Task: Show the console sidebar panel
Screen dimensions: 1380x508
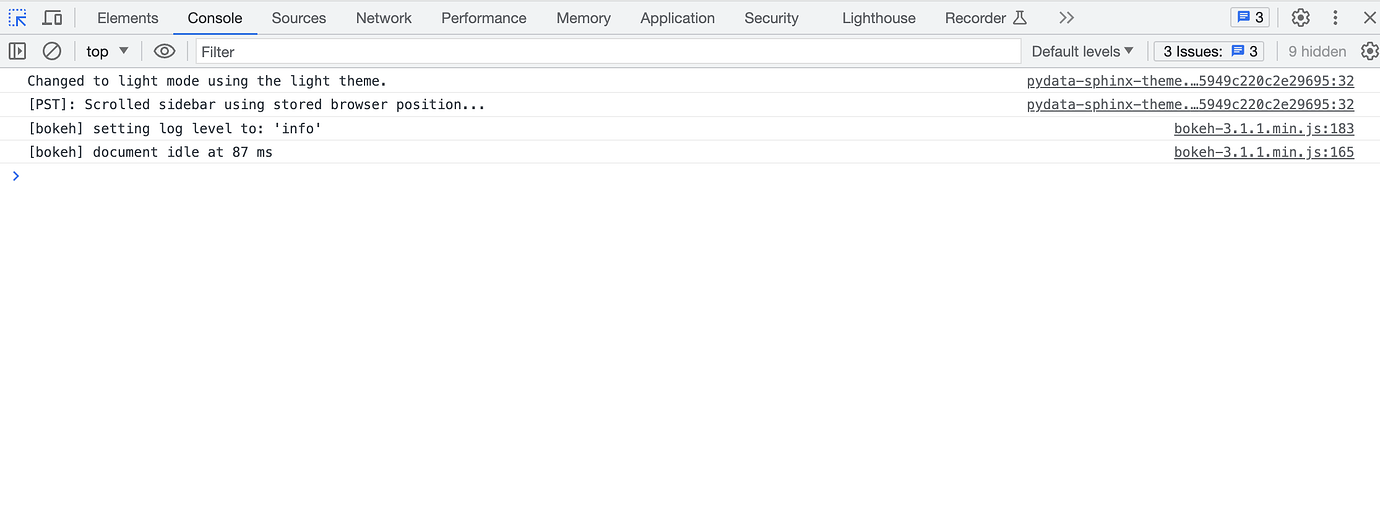Action: (17, 51)
